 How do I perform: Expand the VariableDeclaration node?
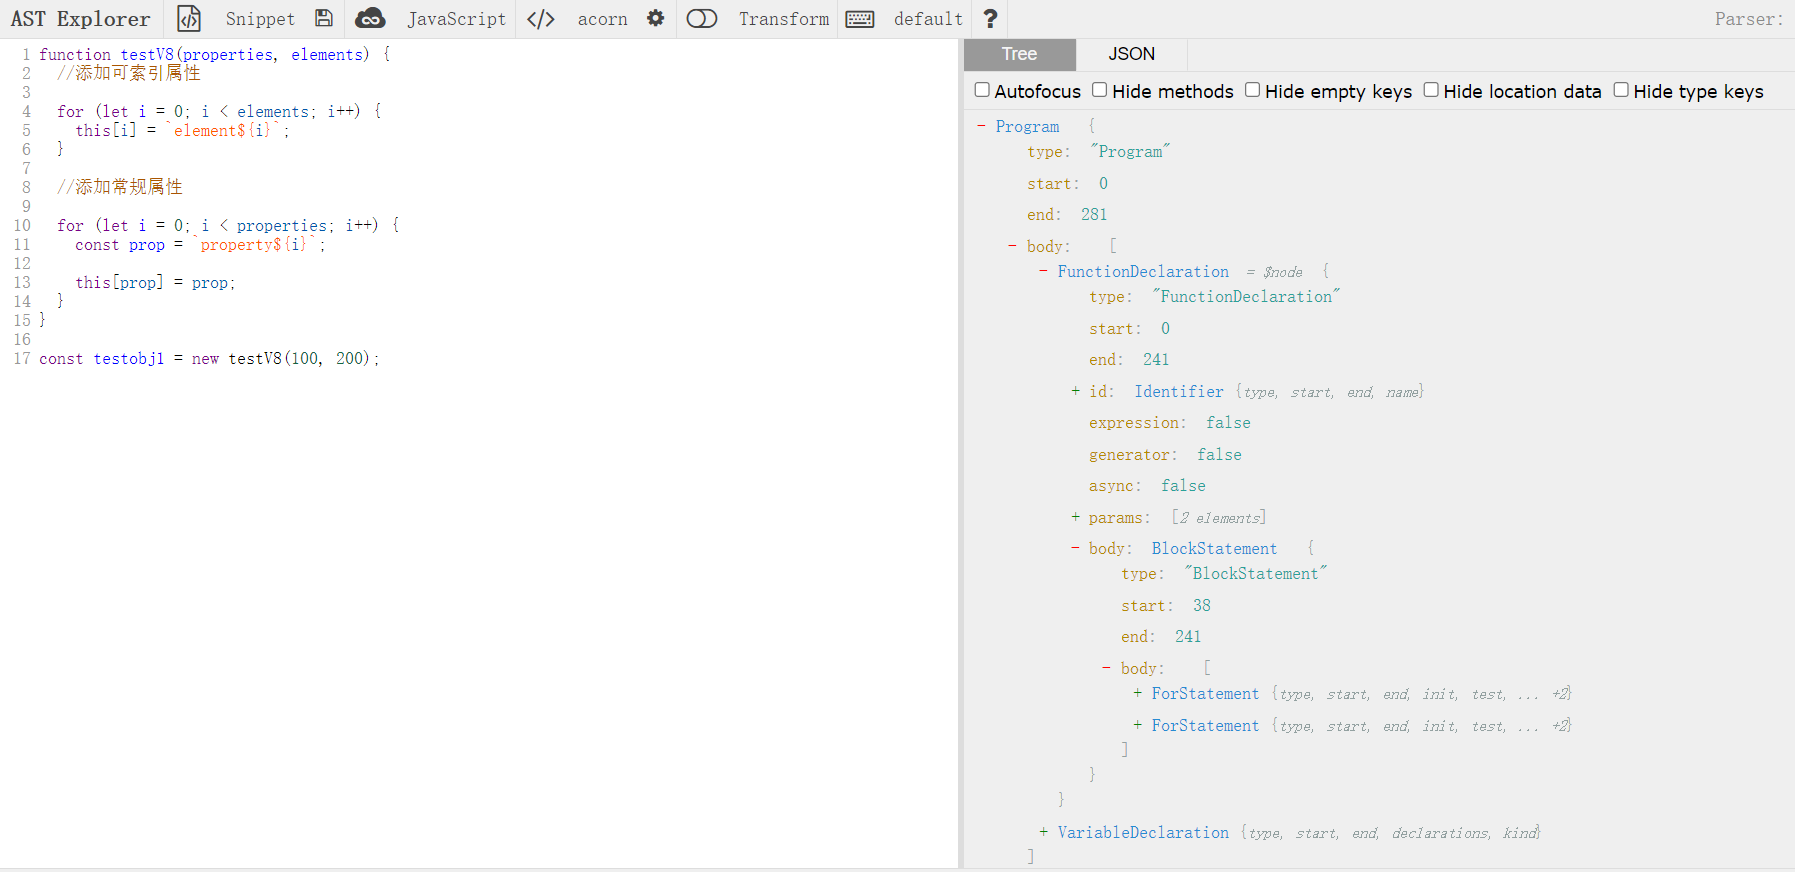(1043, 832)
